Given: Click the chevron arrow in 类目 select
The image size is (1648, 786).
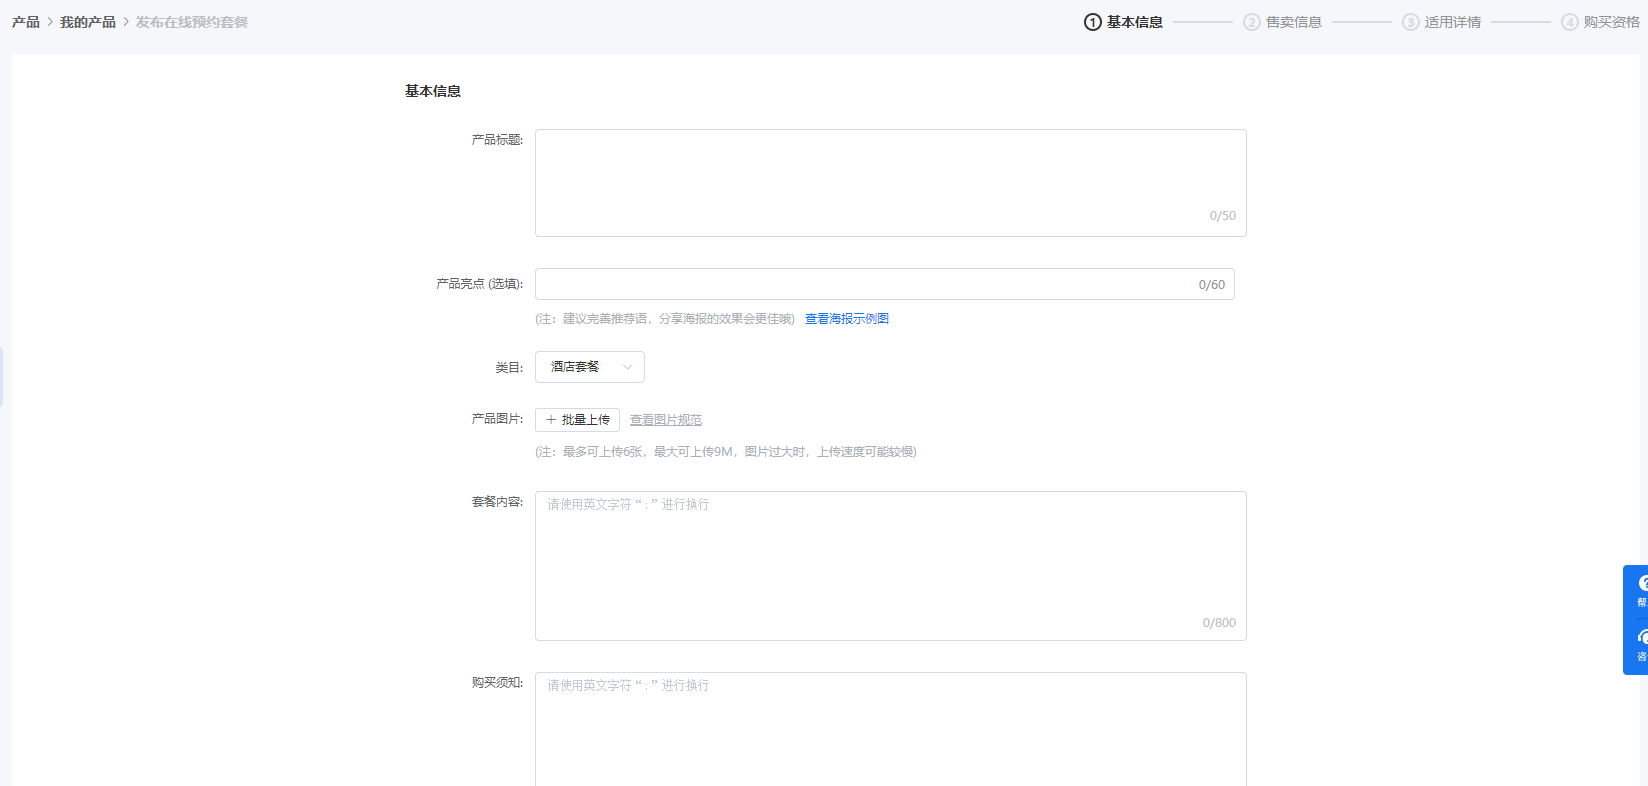Looking at the screenshot, I should [628, 367].
